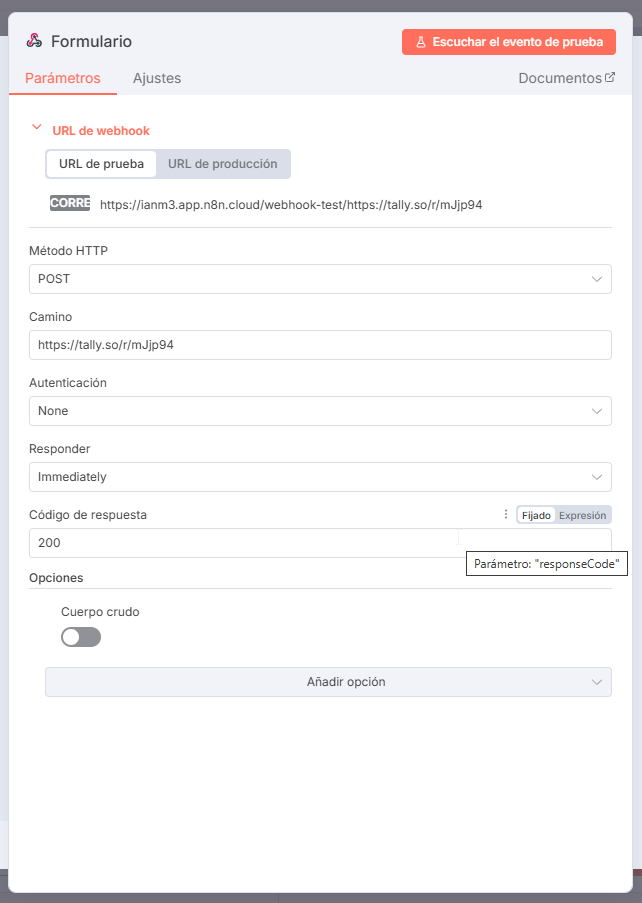Click the external link icon next to Documentos
The height and width of the screenshot is (903, 642).
click(610, 77)
